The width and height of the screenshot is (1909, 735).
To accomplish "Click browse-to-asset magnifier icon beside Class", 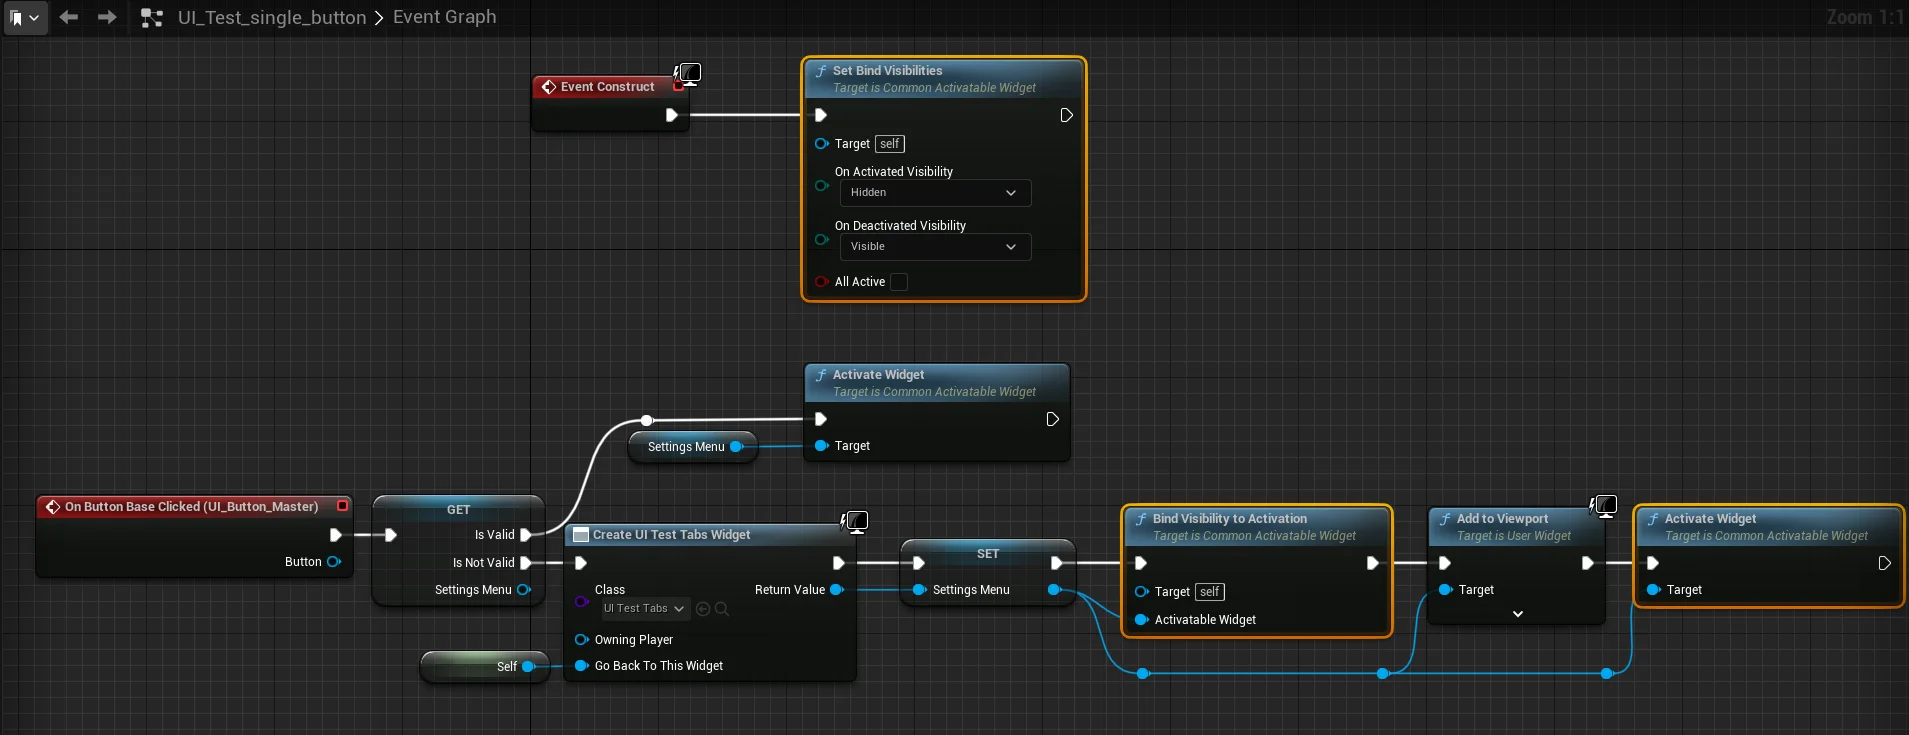I will pos(722,608).
